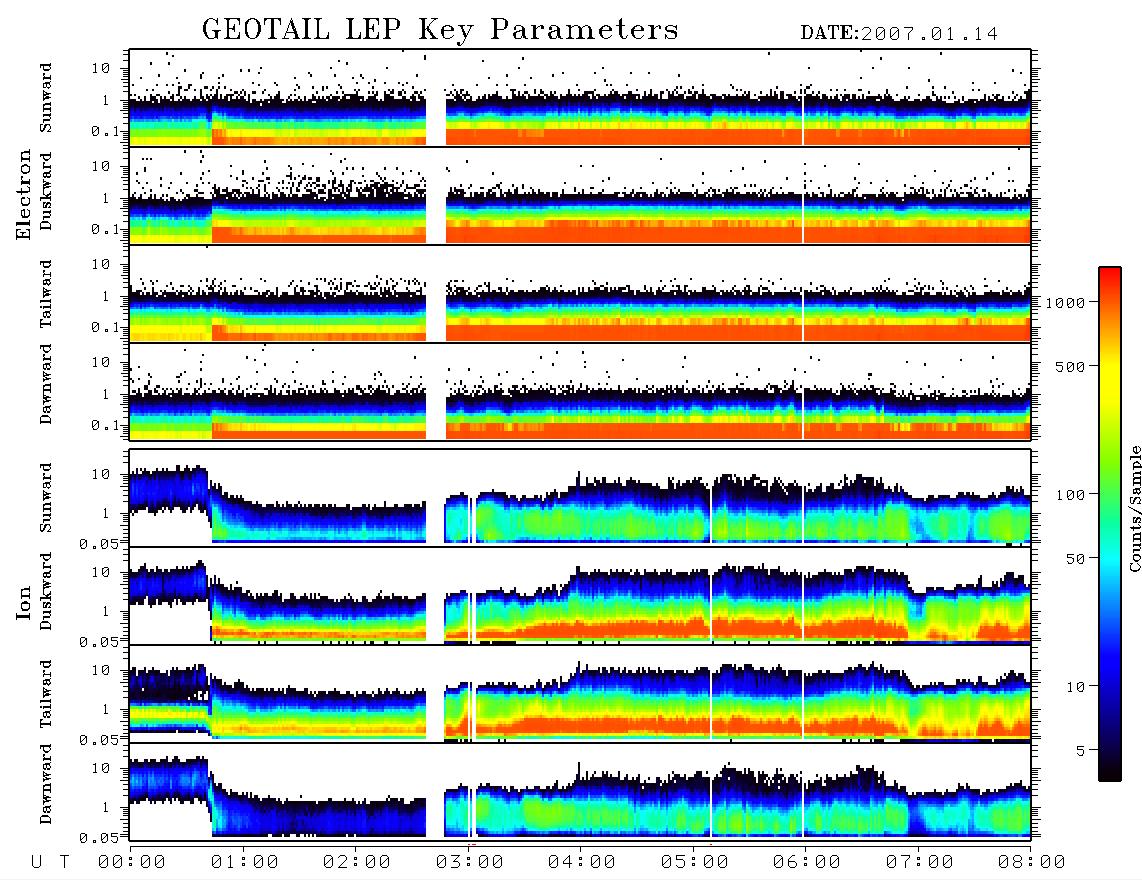This screenshot has height=880, width=1142.
Task: Click the 50 tick on the color scale
Action: pos(1075,559)
